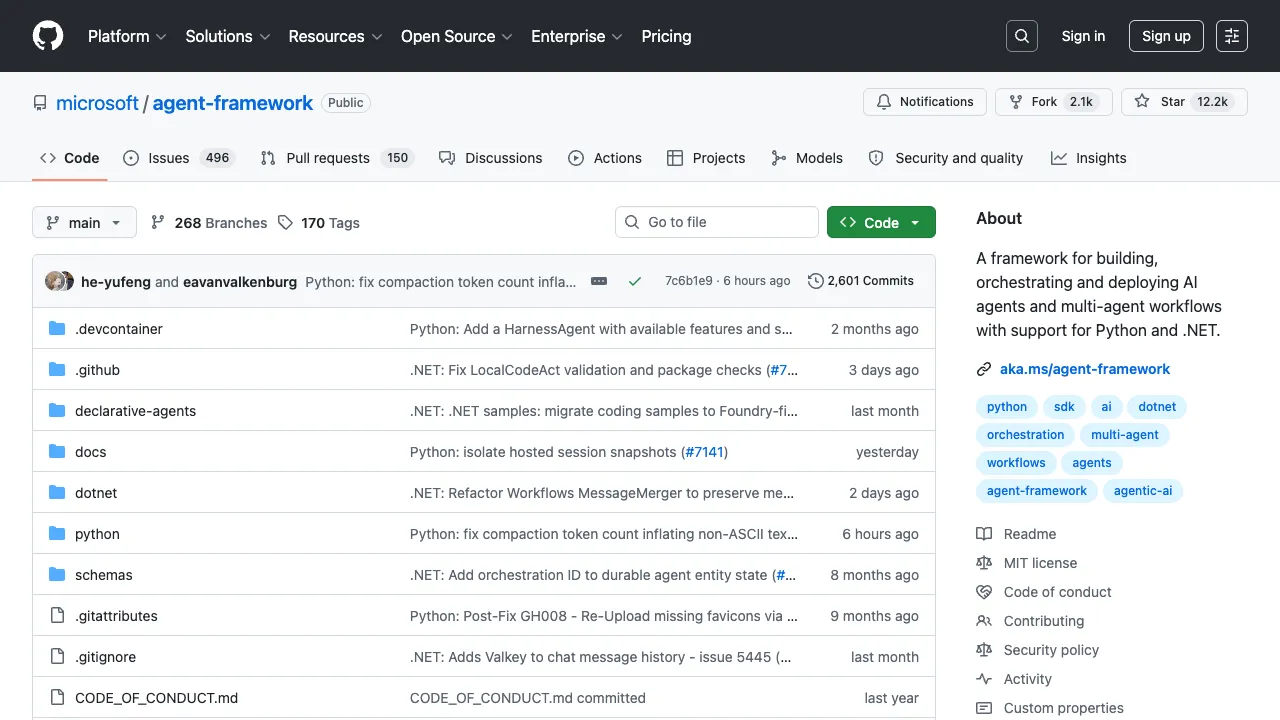1280x720 pixels.
Task: Select the agentic-ai topic tag
Action: [1143, 491]
